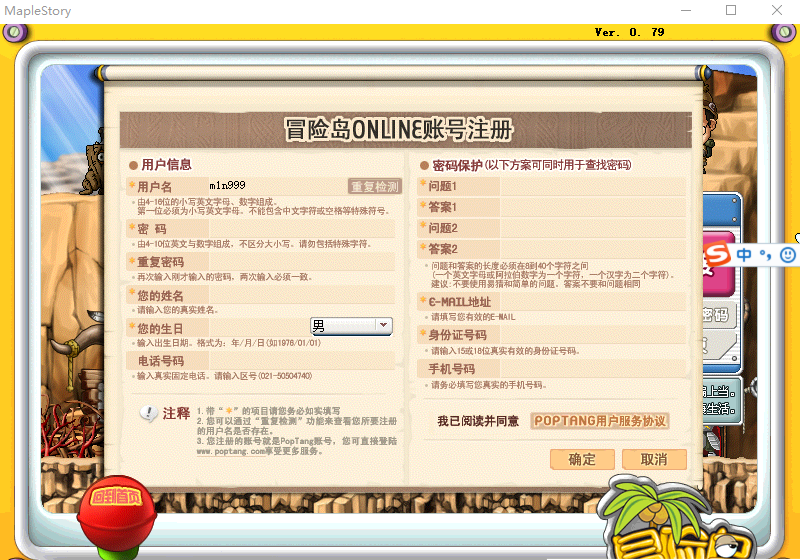Click the Ver. 0. 79 version text
Screen dimensions: 800x560
pyautogui.click(x=630, y=32)
